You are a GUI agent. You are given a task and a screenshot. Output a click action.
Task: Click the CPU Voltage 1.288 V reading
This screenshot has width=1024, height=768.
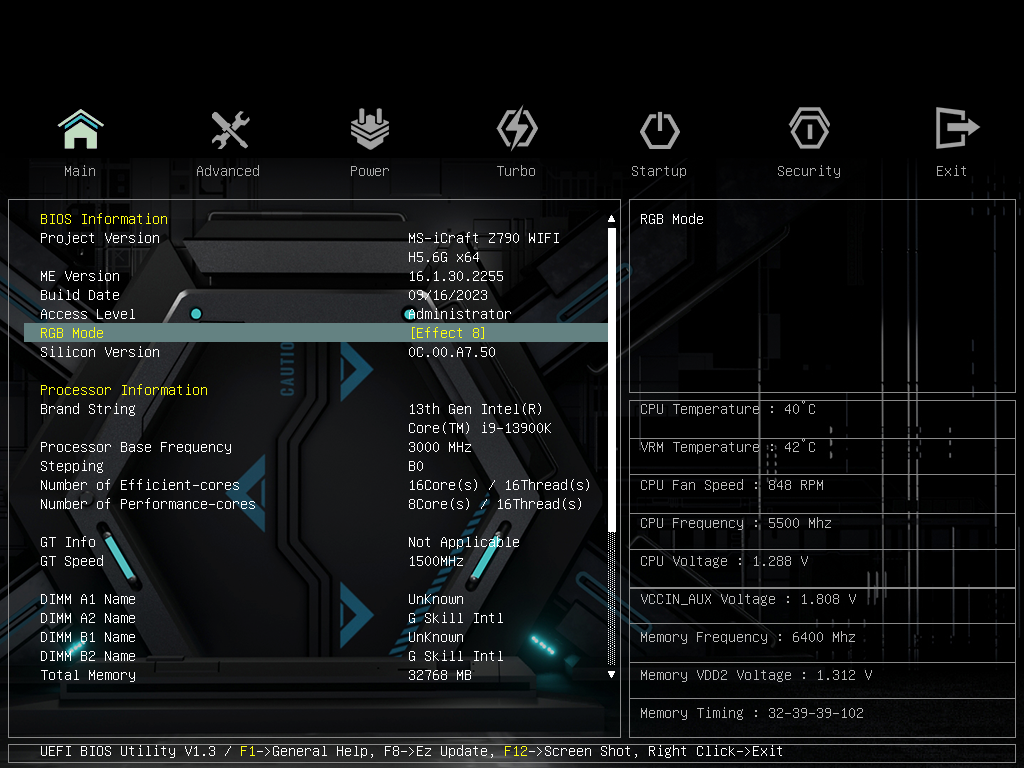(724, 561)
